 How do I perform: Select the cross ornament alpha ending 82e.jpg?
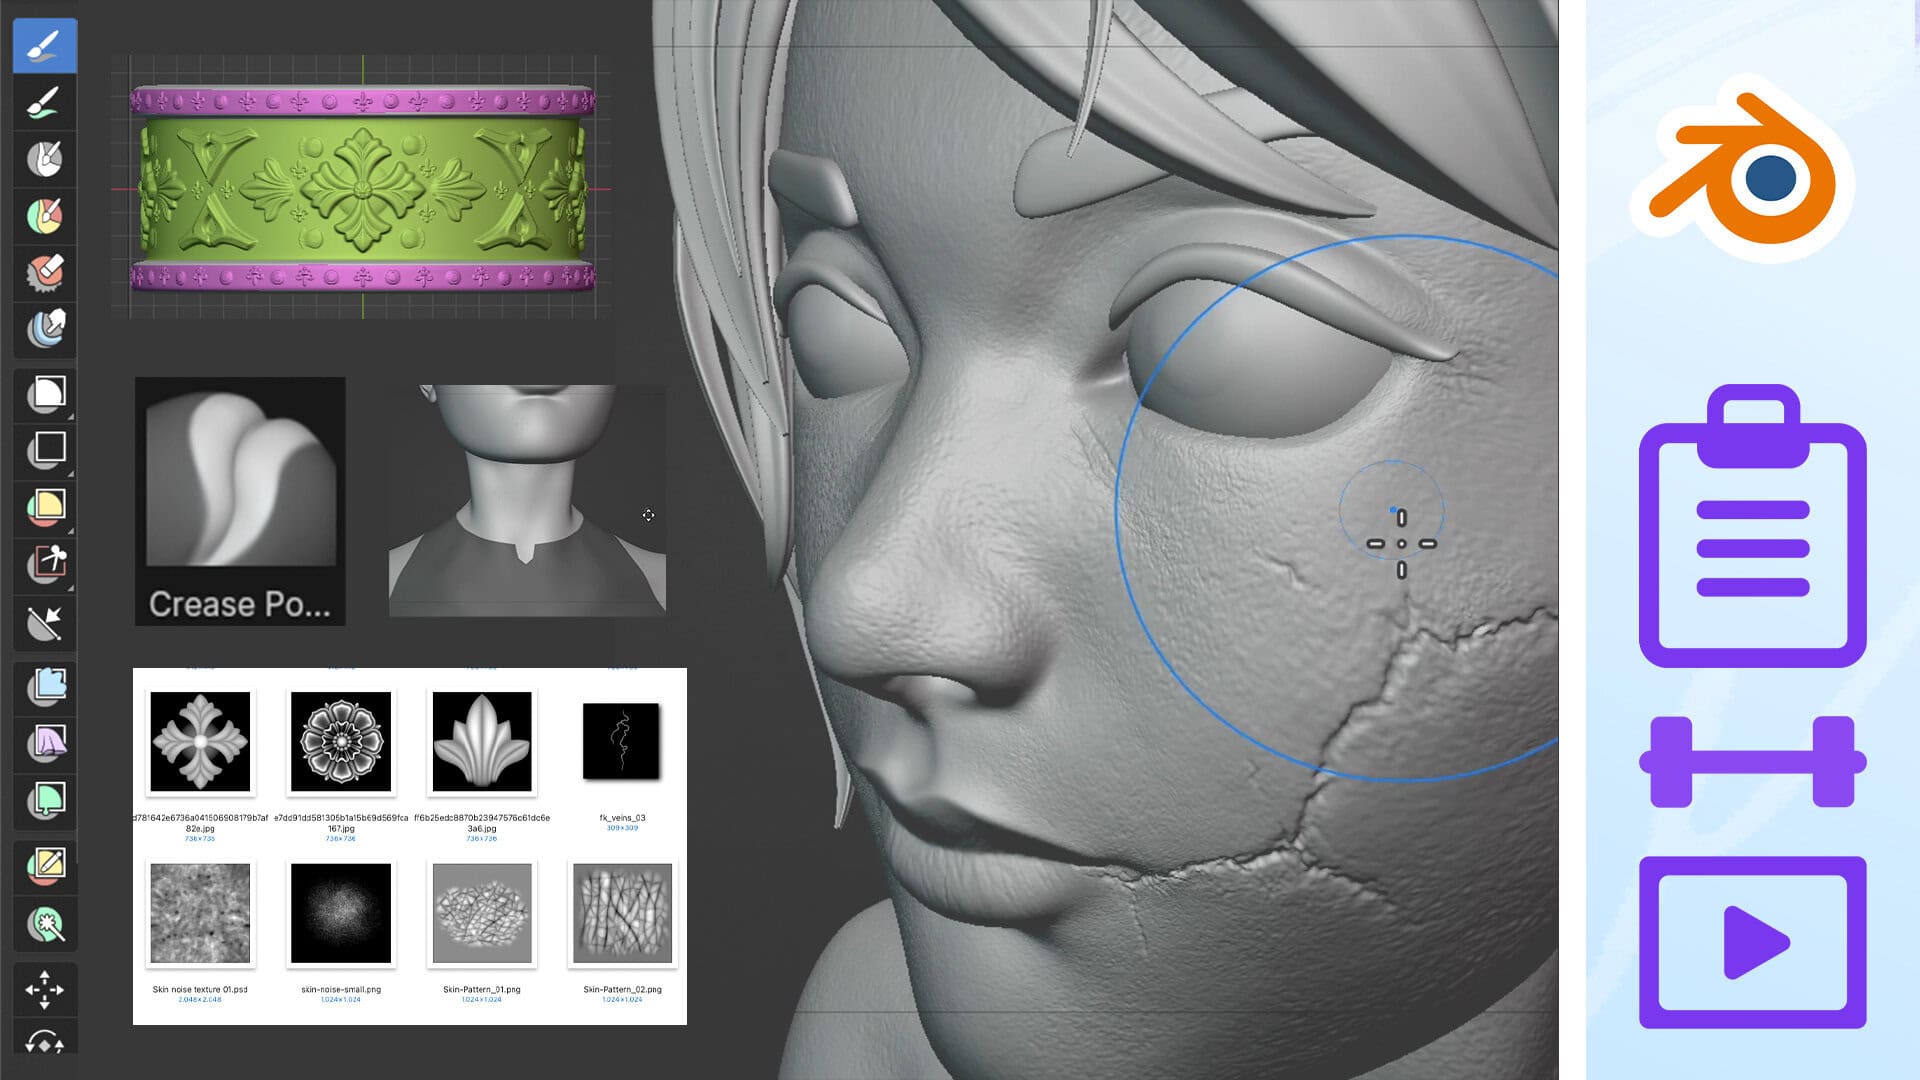[200, 742]
